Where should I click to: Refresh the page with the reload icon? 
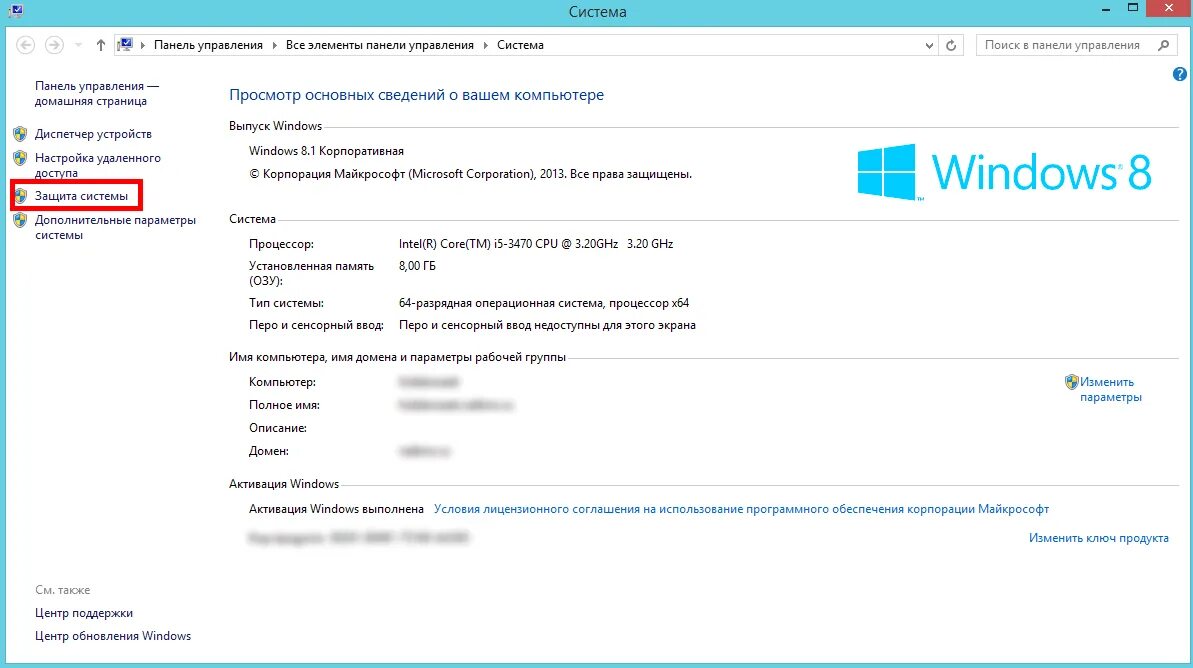click(x=951, y=46)
